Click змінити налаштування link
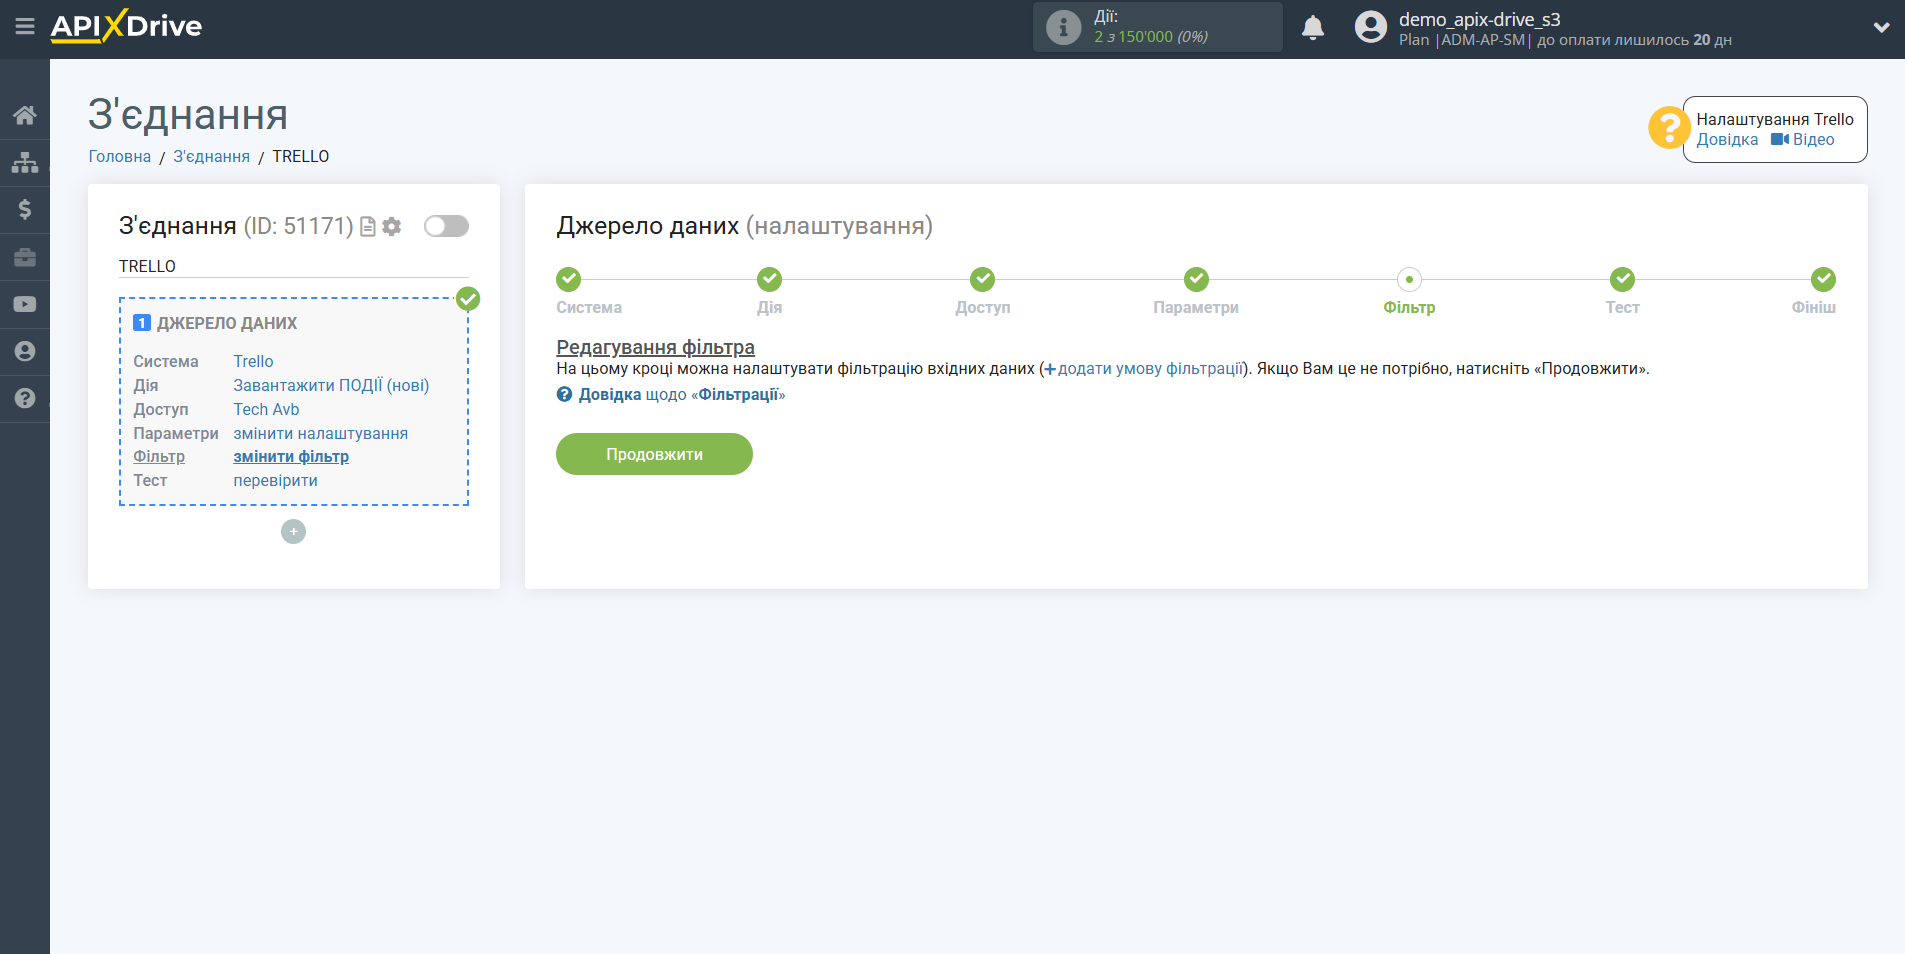Screen dimensions: 1905x954 tap(320, 434)
